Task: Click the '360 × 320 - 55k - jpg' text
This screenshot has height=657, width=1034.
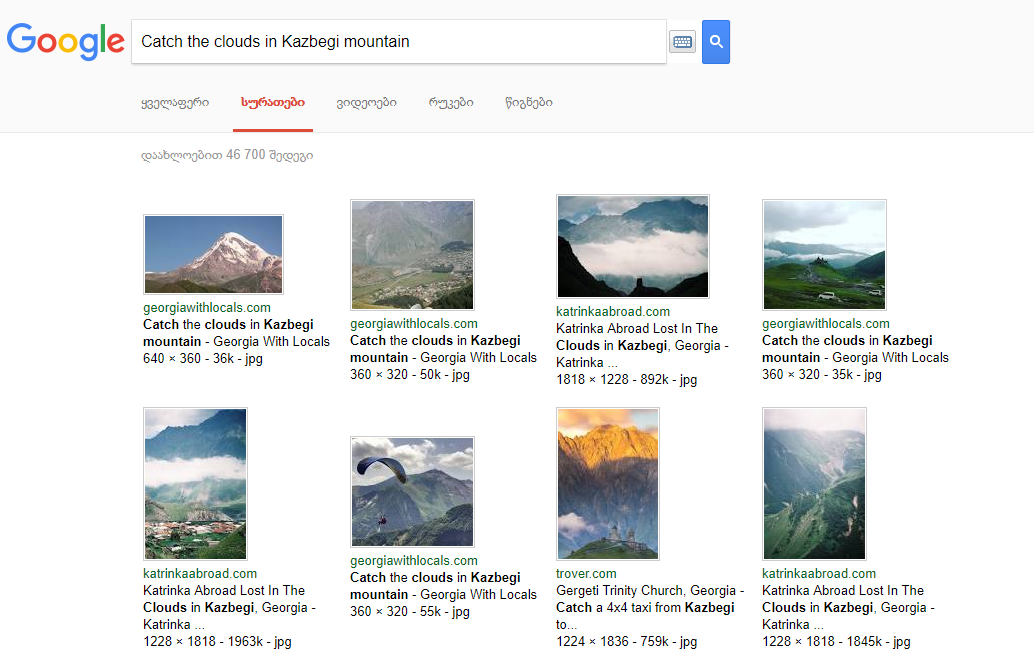Action: point(410,611)
